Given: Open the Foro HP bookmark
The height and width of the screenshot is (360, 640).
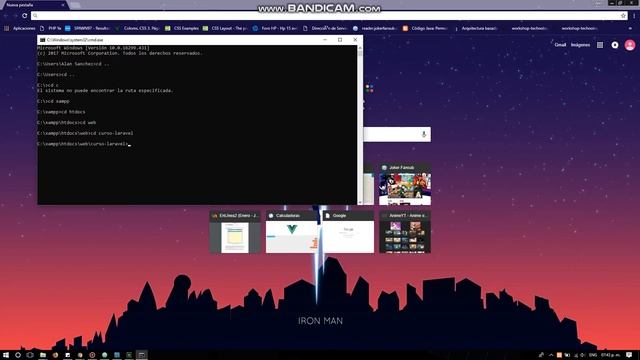Looking at the screenshot, I should [x=275, y=28].
